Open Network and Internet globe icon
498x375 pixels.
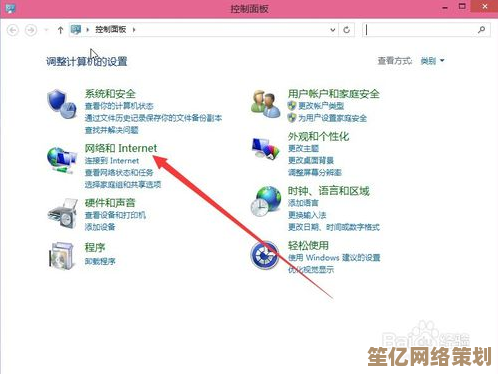[62, 160]
